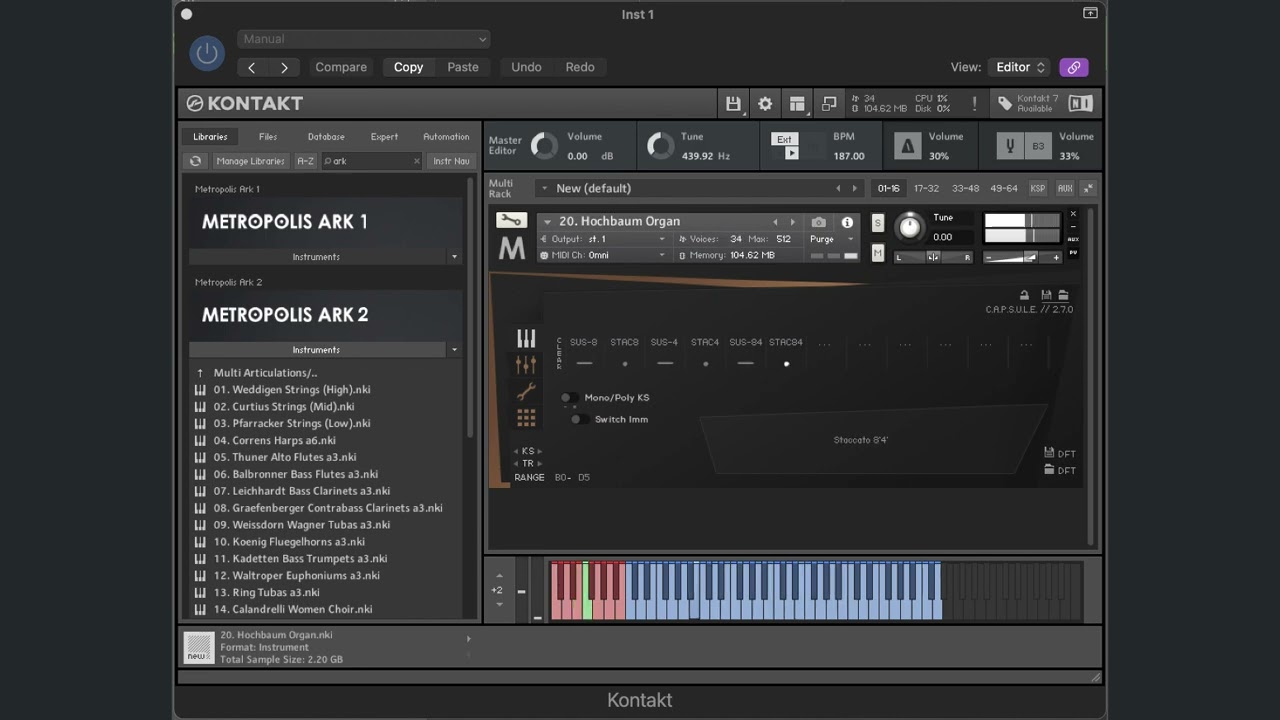Open the Output st. 1 dropdown

(603, 239)
